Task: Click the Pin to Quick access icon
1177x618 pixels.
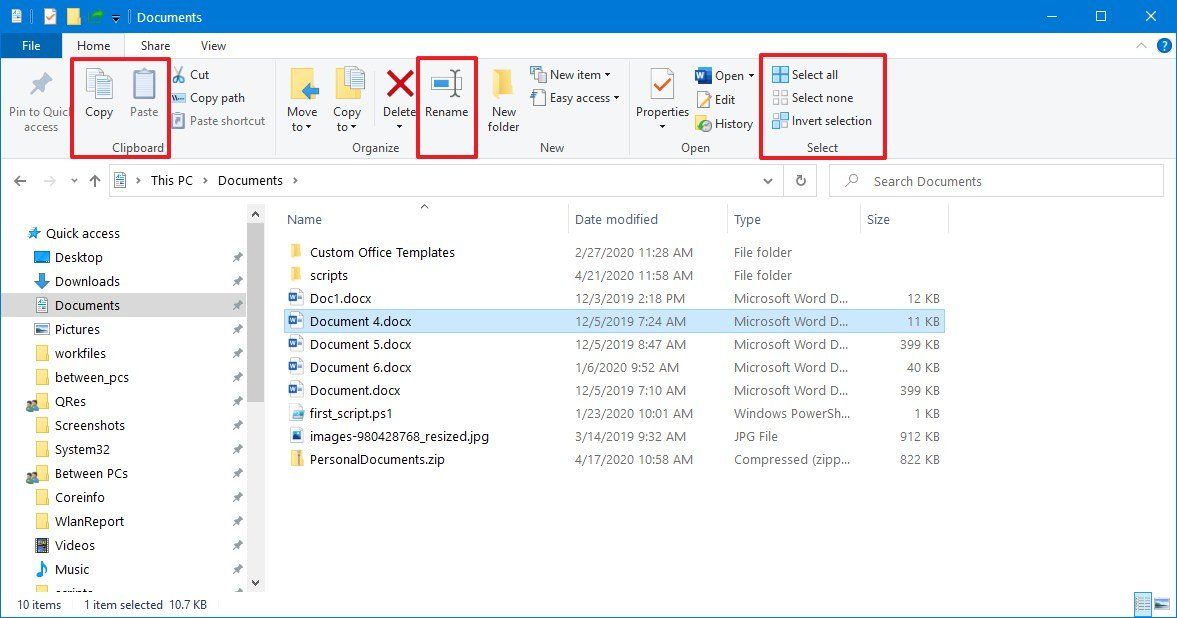Action: pyautogui.click(x=39, y=95)
